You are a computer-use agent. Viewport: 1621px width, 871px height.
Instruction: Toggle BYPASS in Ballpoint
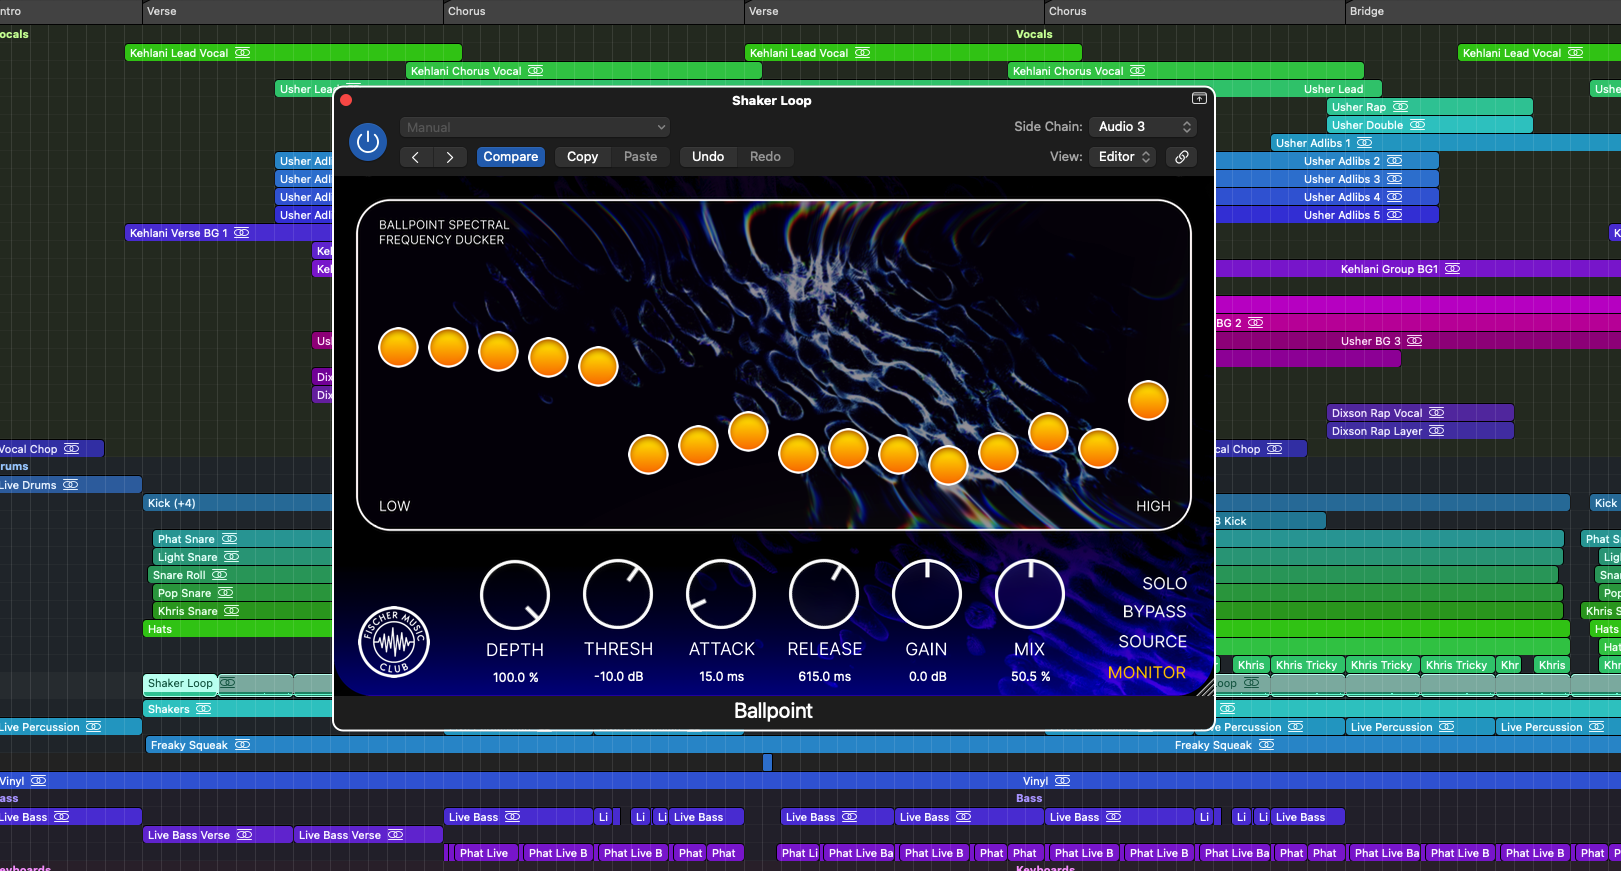coord(1154,611)
